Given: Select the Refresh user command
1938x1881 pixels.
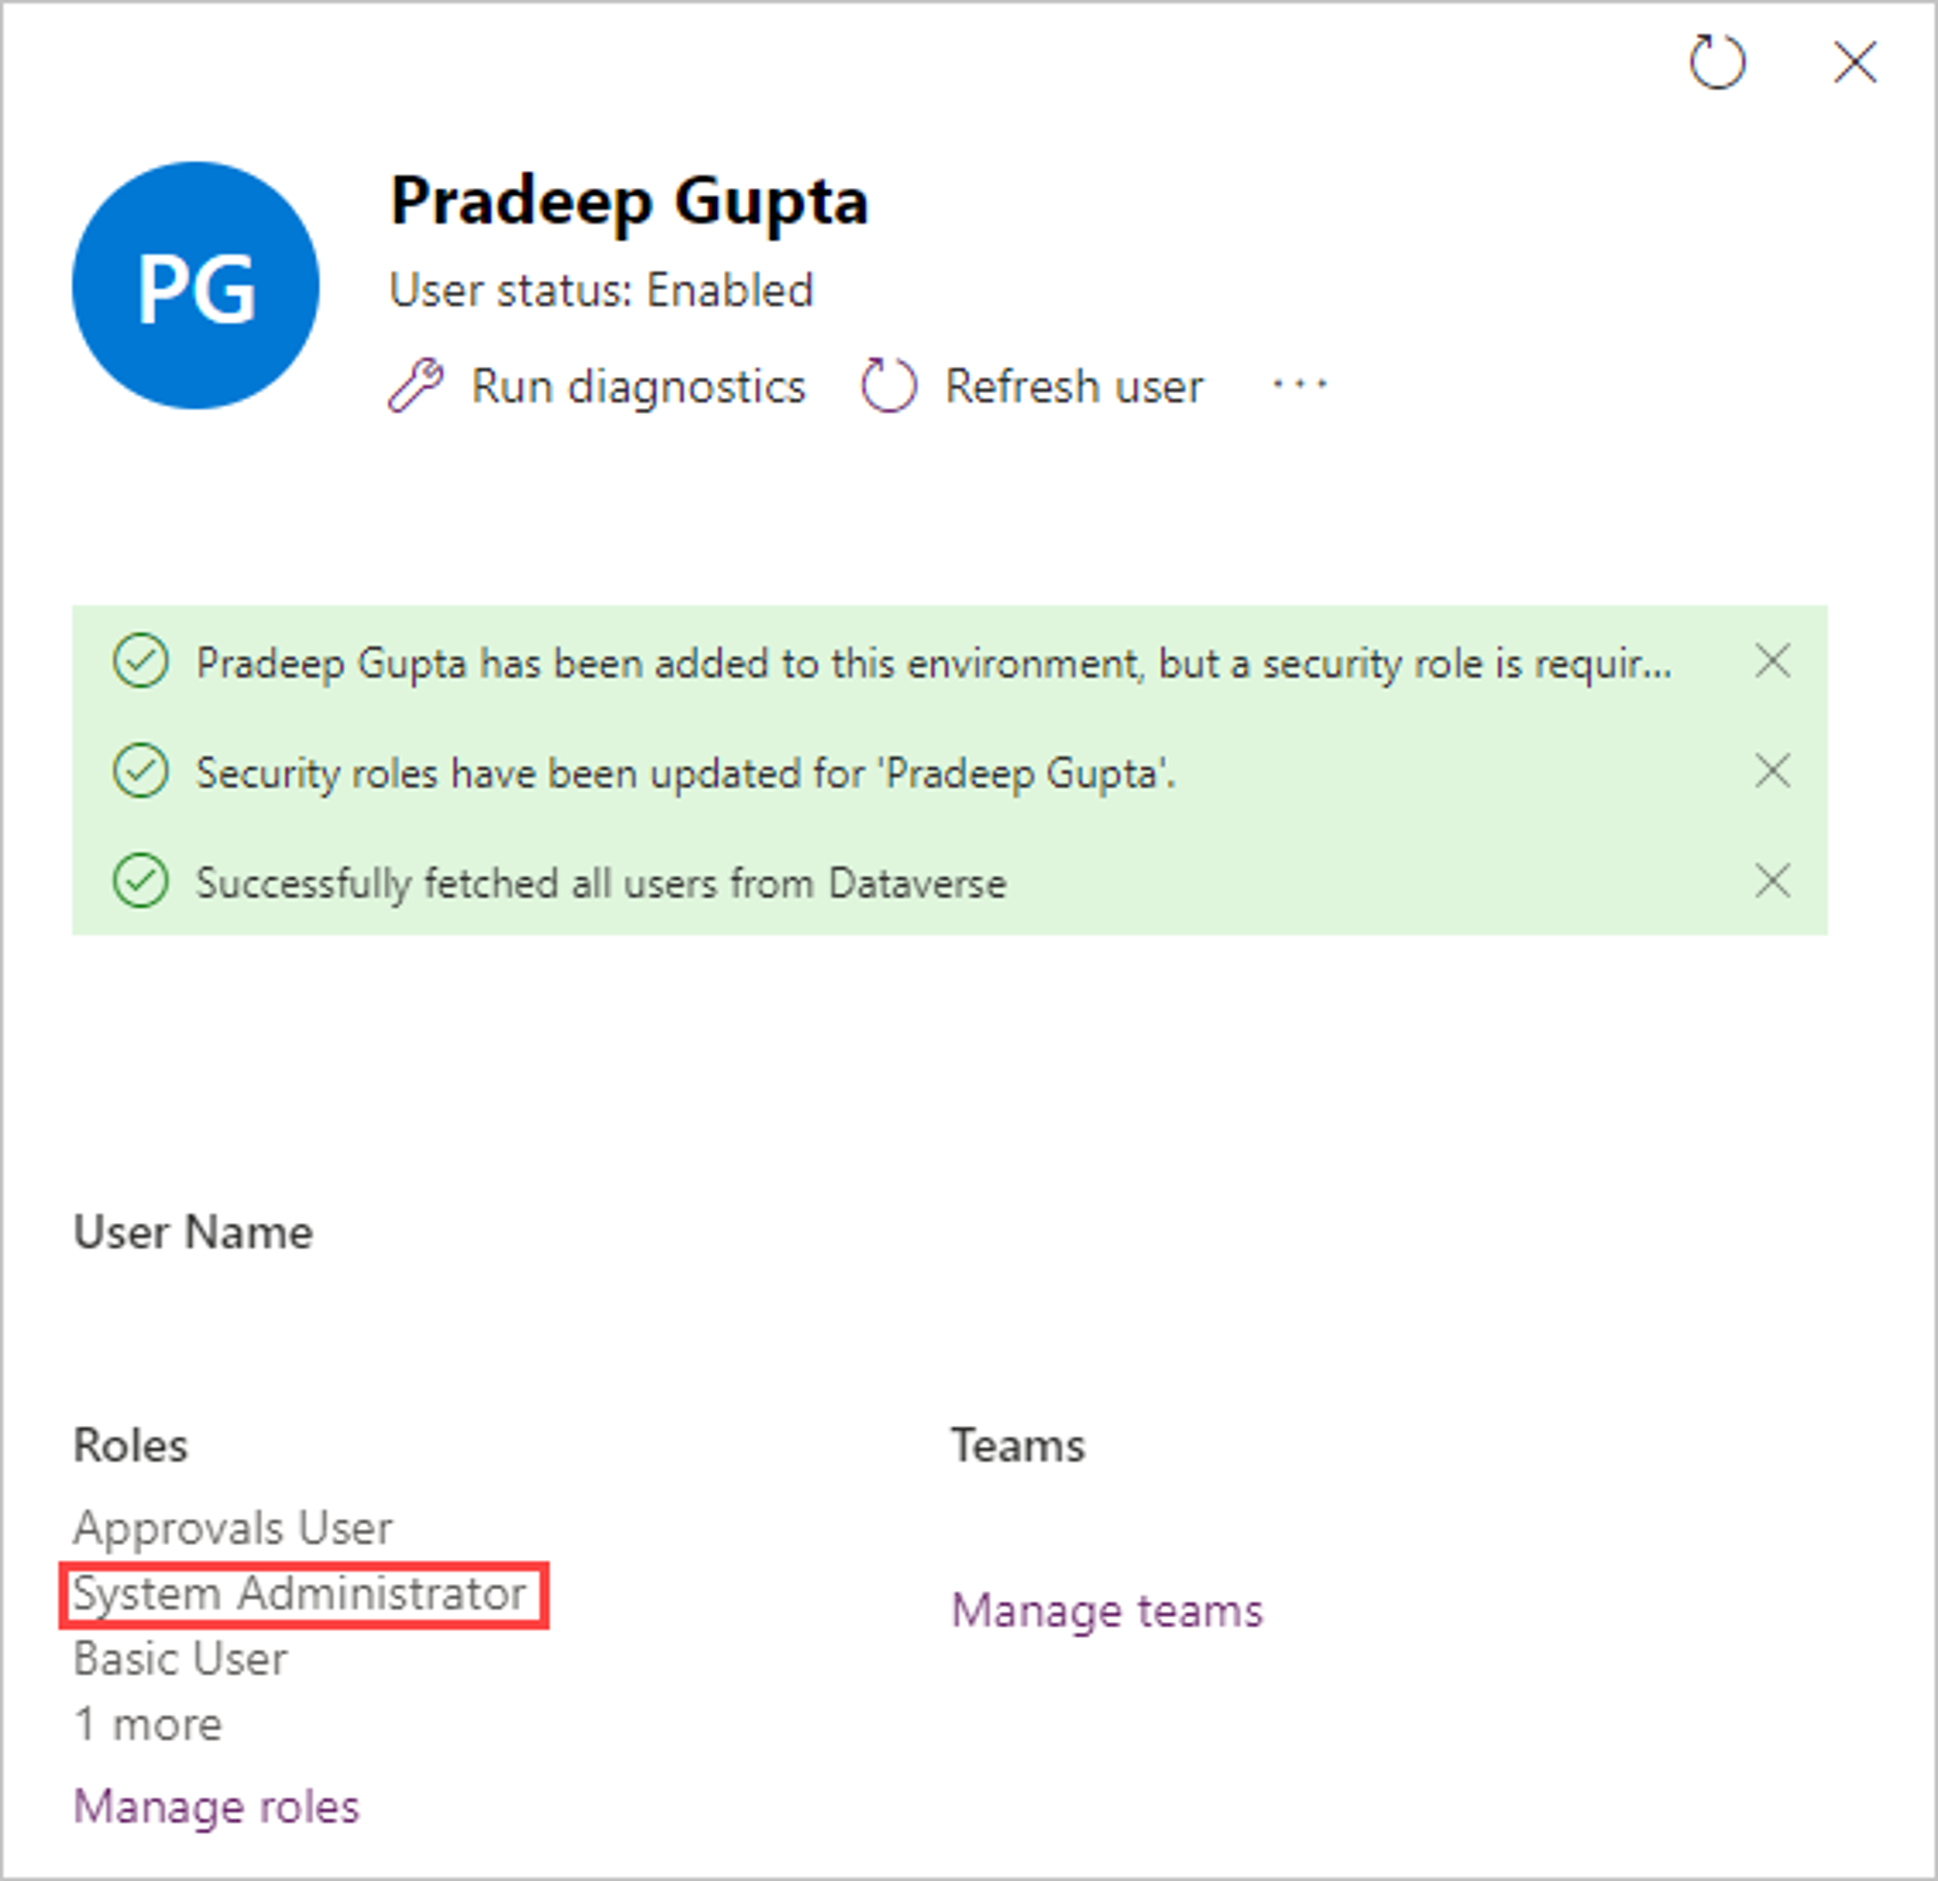Looking at the screenshot, I should click(1033, 386).
